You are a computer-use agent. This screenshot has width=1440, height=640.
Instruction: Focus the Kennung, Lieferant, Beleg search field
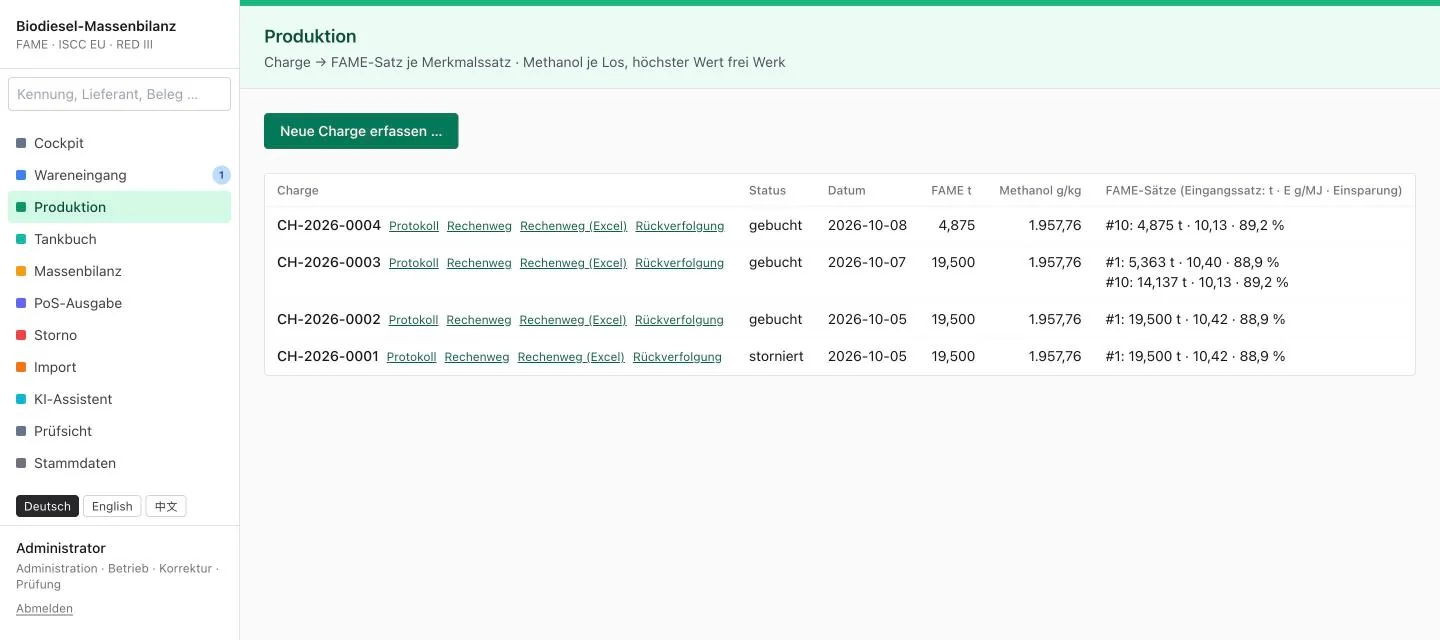[119, 94]
